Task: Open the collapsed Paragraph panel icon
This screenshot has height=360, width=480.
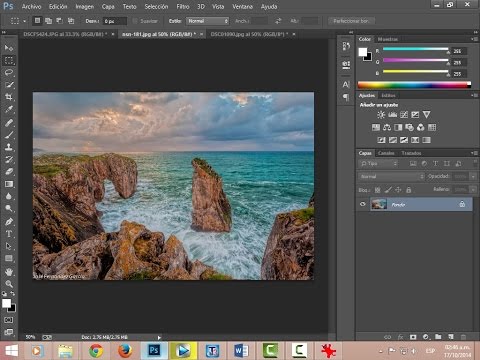Action: 346,97
